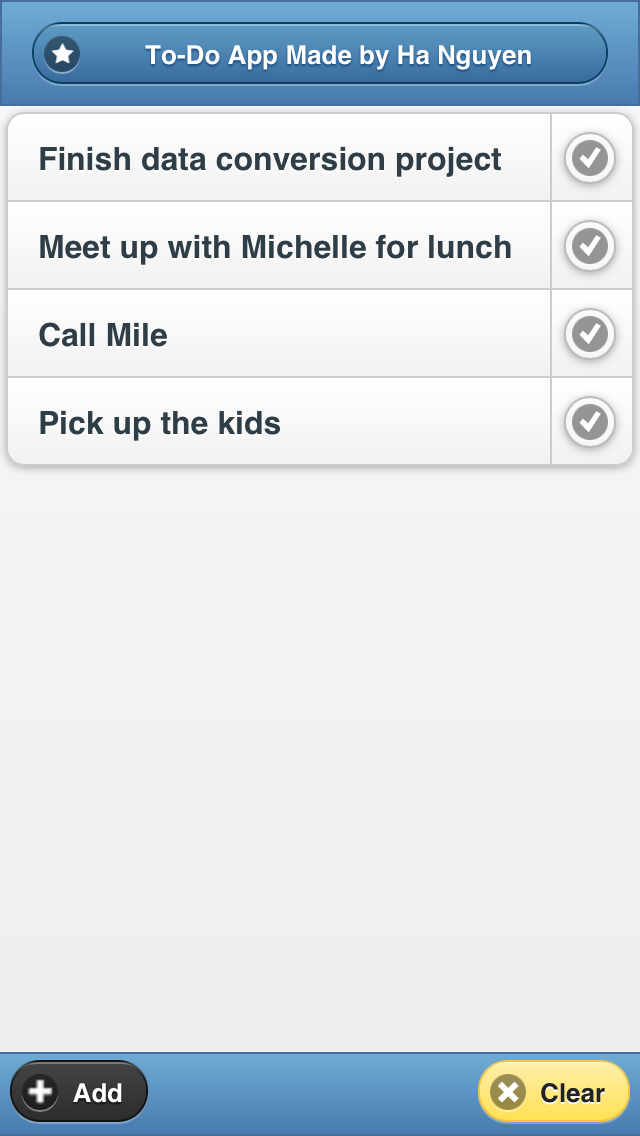Click the star icon in the header
The width and height of the screenshot is (640, 1136).
pyautogui.click(x=63, y=54)
